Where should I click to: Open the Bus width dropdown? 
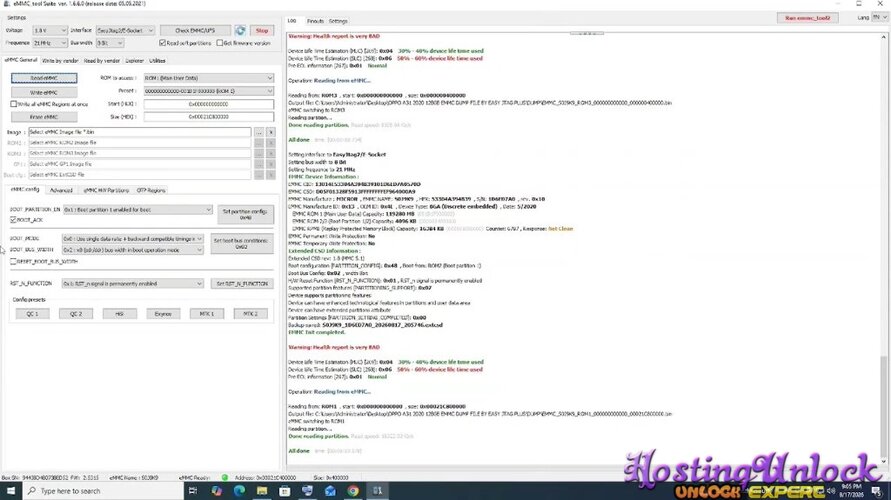[109, 43]
